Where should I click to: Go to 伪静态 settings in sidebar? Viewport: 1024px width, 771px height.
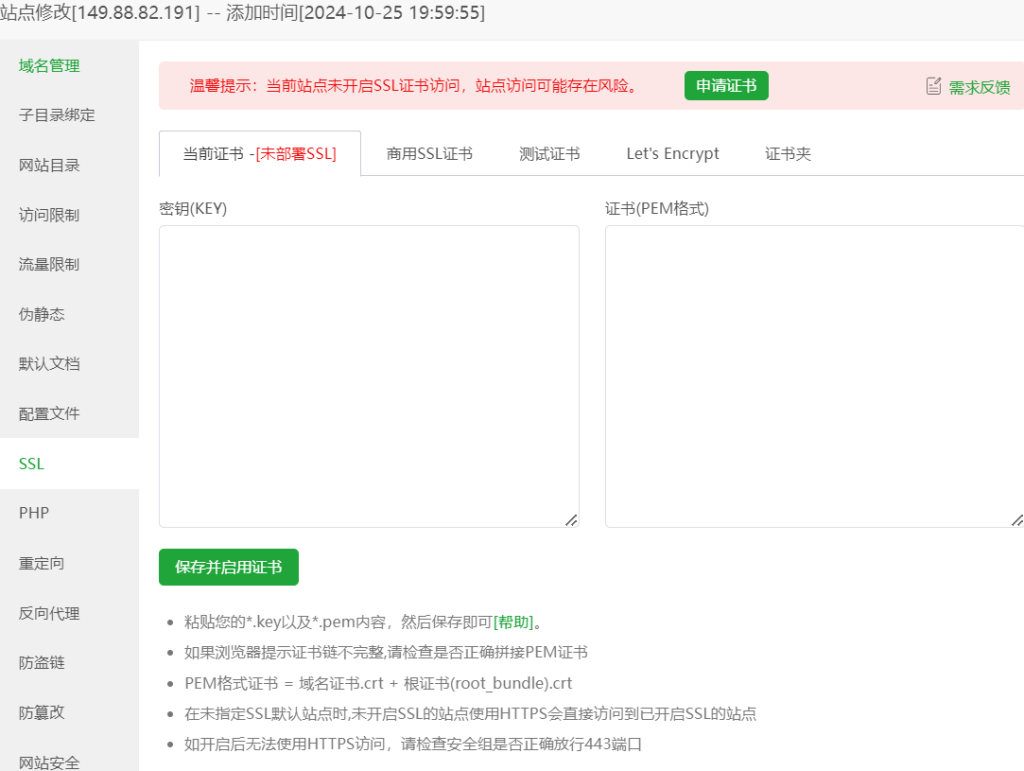[x=42, y=314]
